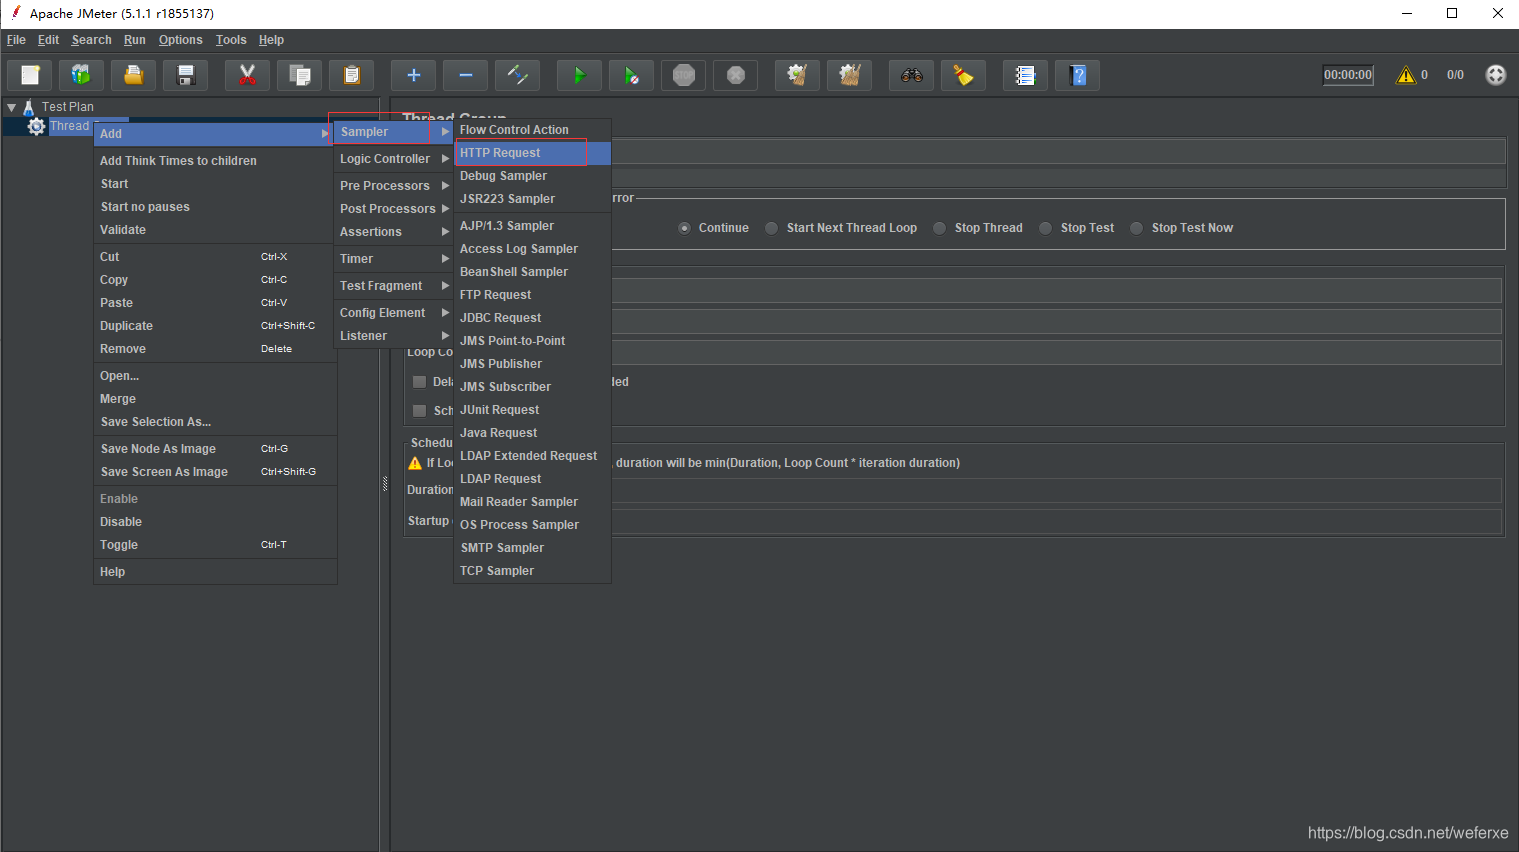Click the Clear broom toolbar icon
This screenshot has height=852, width=1519.
click(x=797, y=75)
